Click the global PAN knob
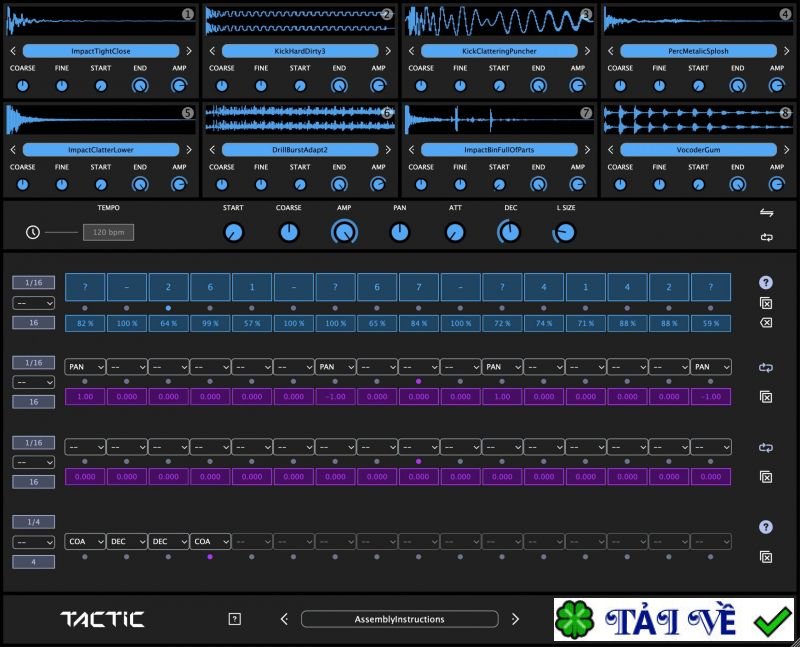This screenshot has width=800, height=647. click(399, 233)
